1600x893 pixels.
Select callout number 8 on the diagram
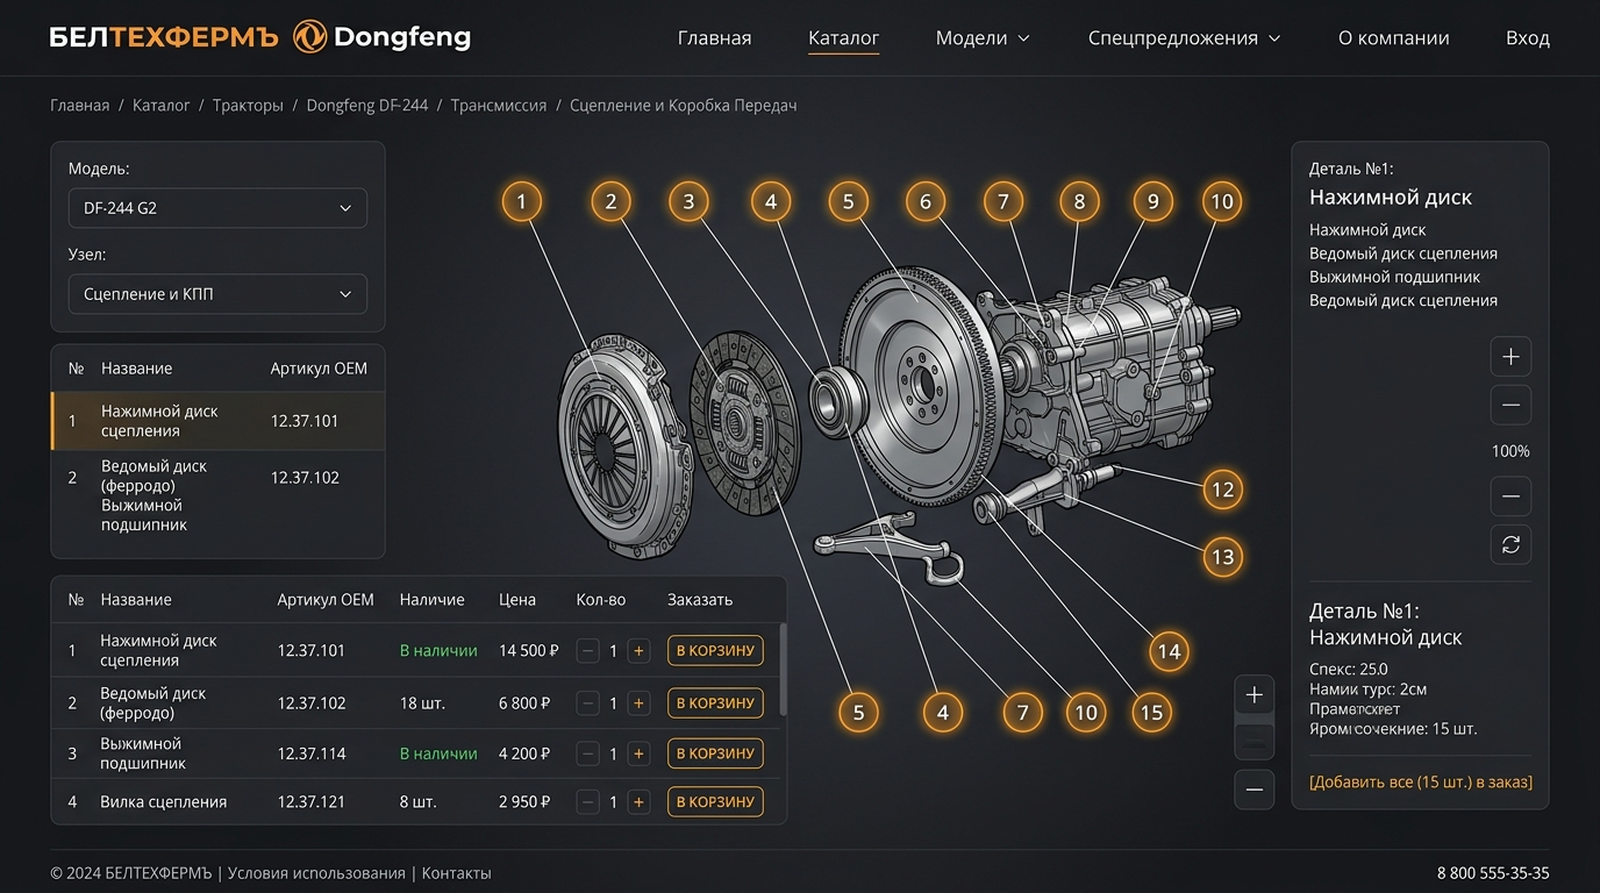1079,201
